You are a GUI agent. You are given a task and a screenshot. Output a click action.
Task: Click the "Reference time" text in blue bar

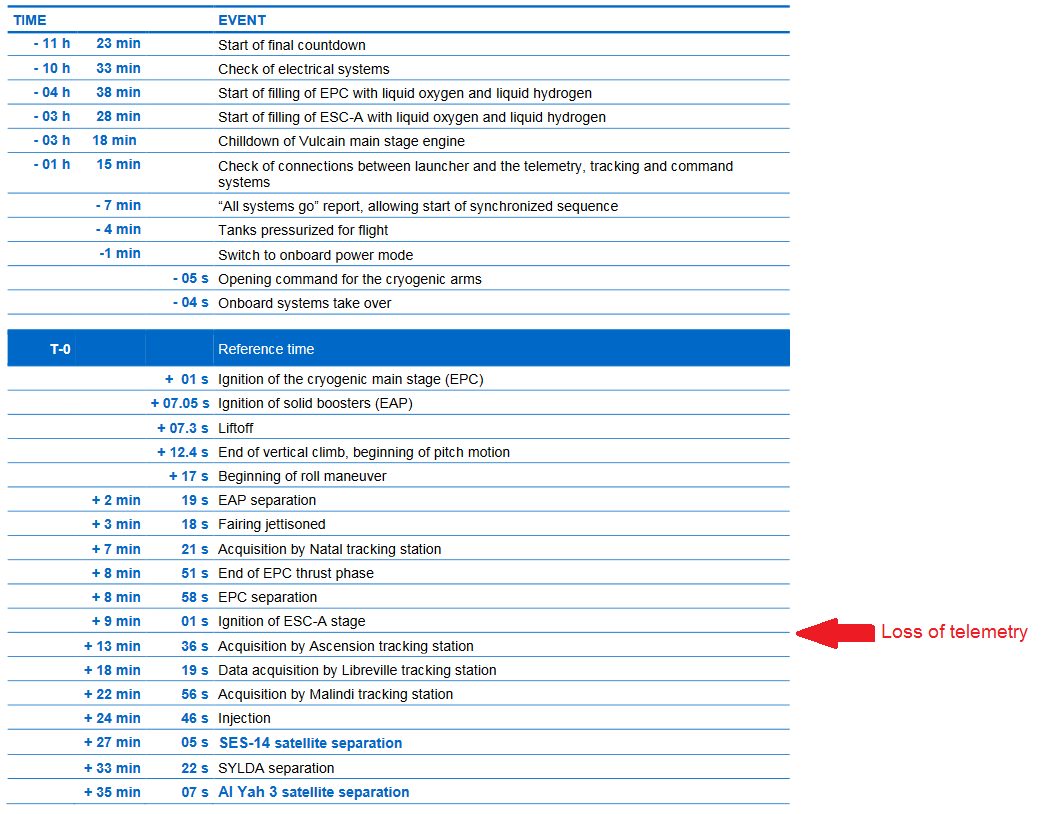tap(266, 349)
